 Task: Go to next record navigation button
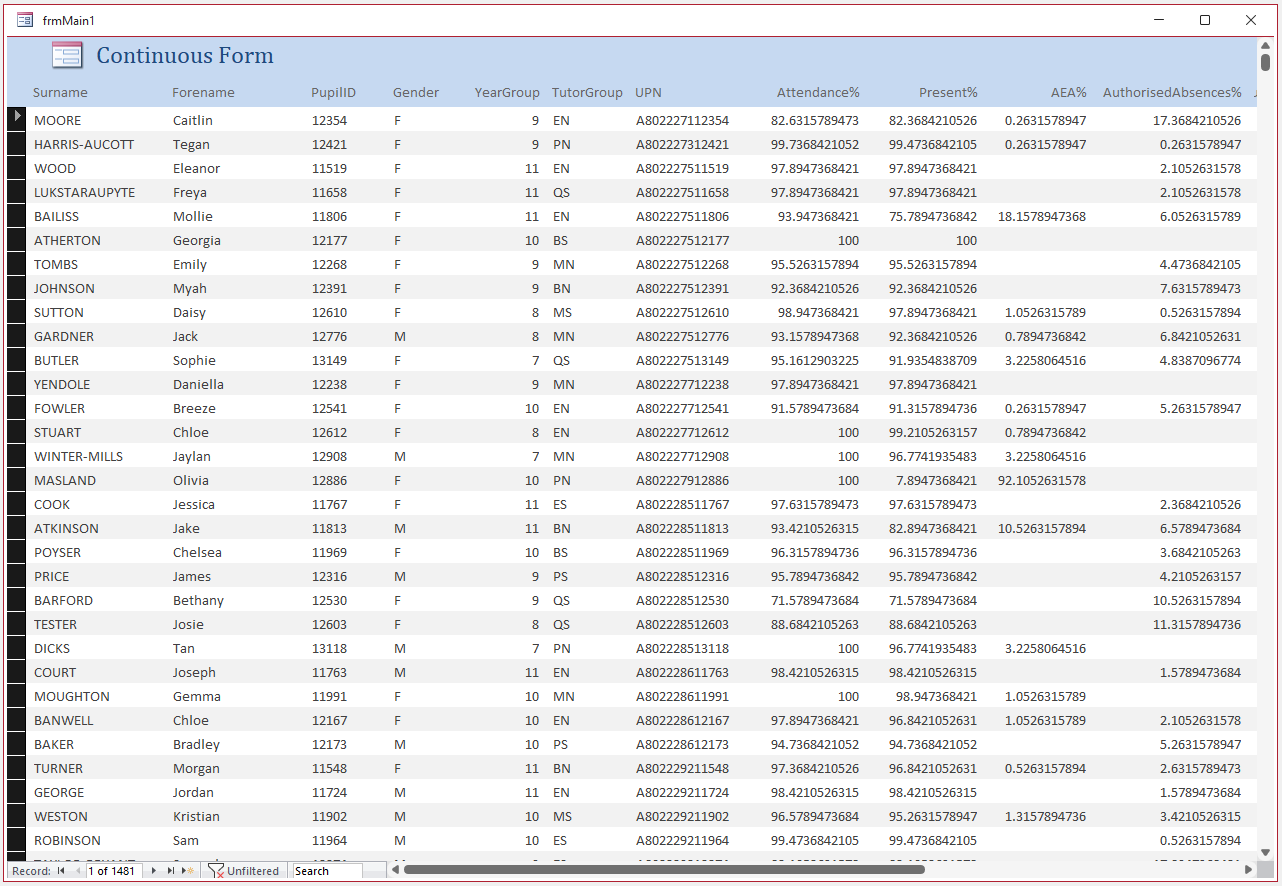point(154,871)
